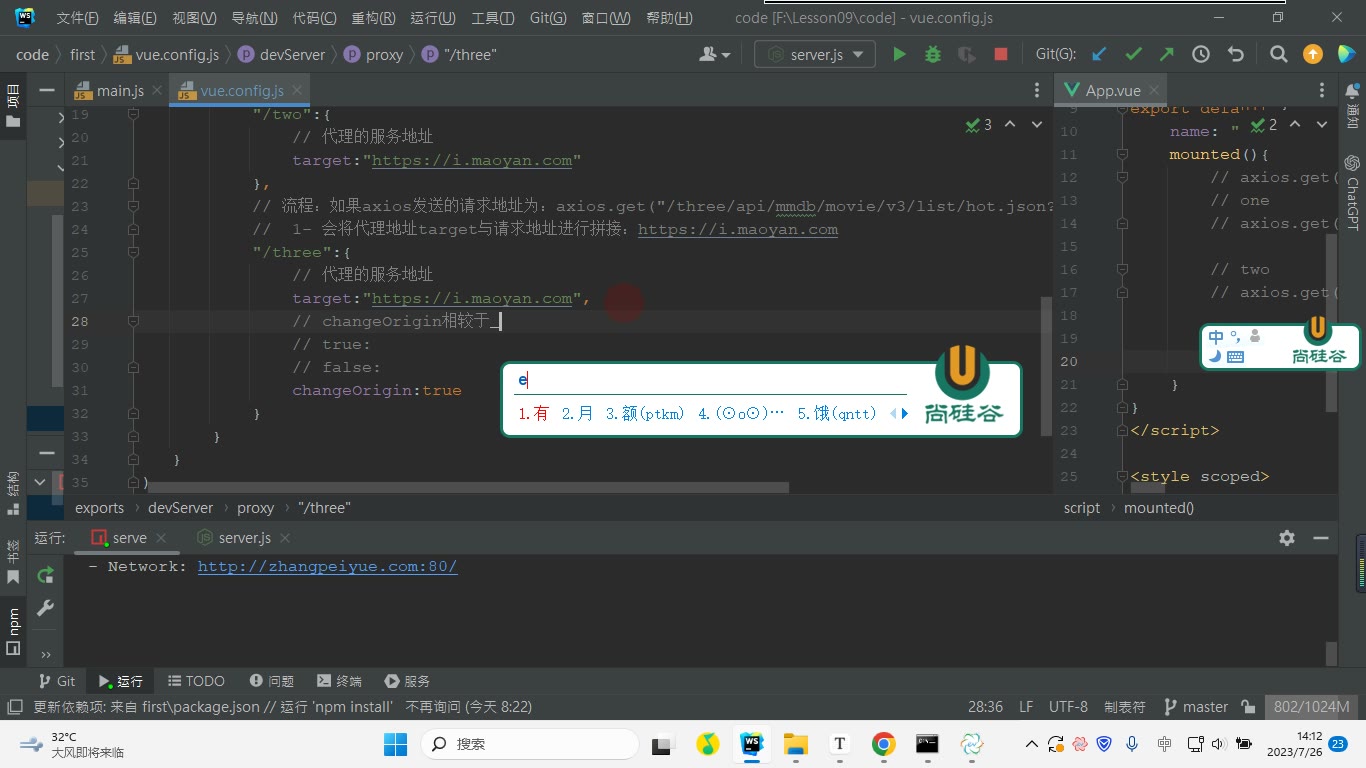Open the server.js run configuration dropdown
The width and height of the screenshot is (1366, 768).
(x=815, y=55)
